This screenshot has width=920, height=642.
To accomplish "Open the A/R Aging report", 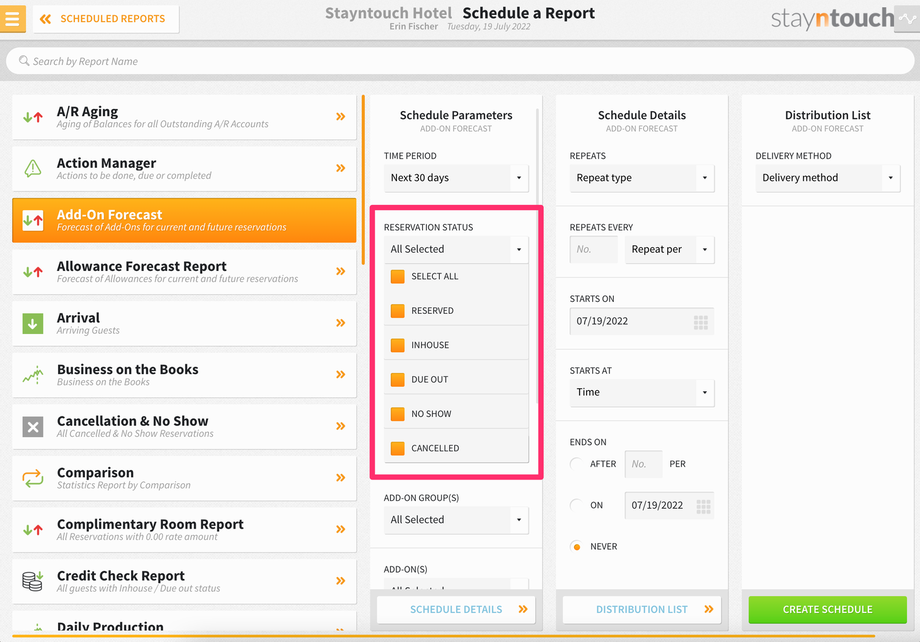I will (x=184, y=117).
